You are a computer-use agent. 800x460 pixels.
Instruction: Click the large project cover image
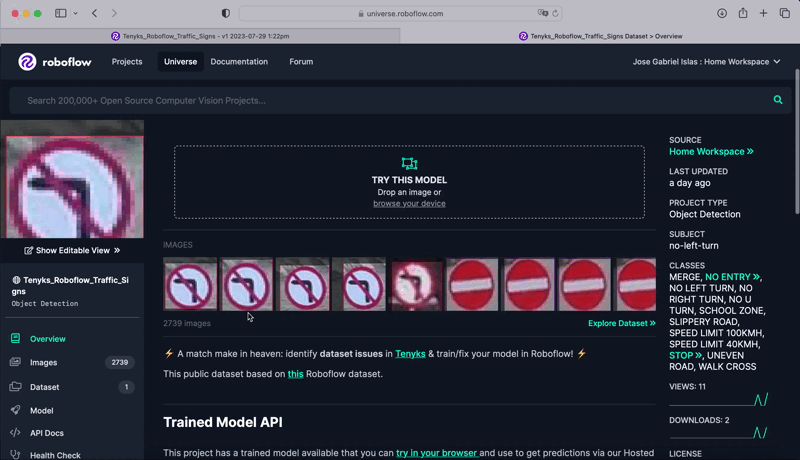tap(72, 179)
